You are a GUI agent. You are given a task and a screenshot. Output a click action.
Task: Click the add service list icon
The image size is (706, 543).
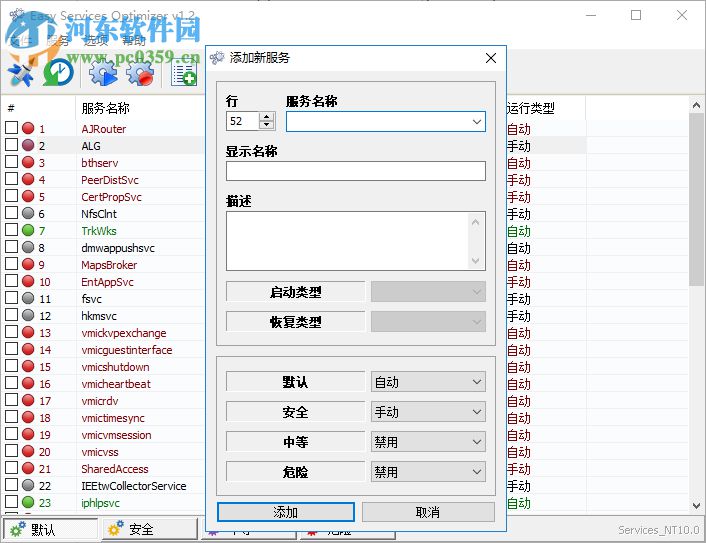pyautogui.click(x=184, y=74)
